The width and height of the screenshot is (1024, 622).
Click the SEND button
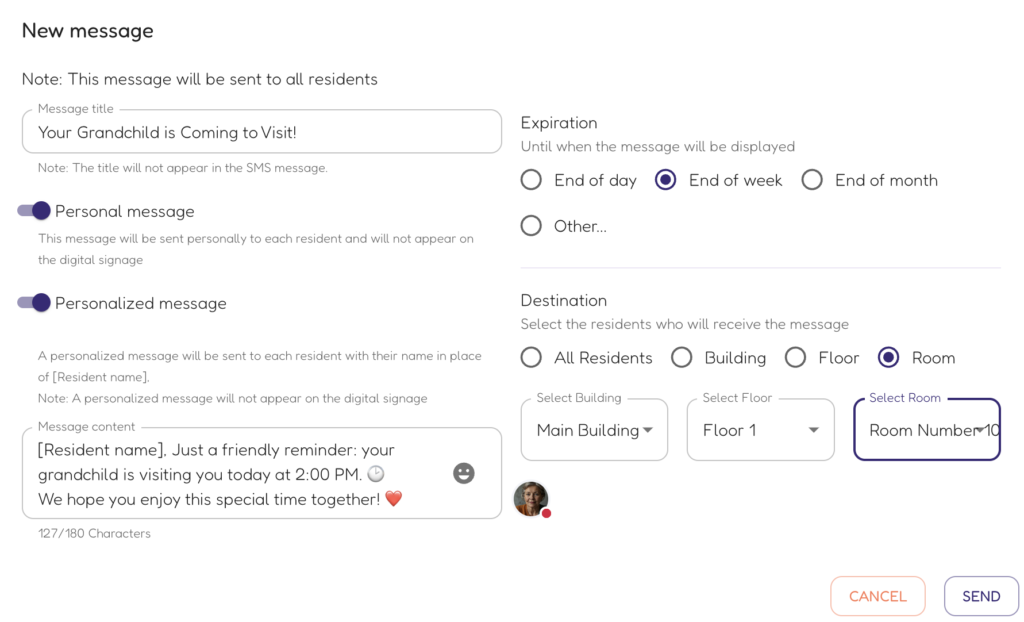click(981, 596)
